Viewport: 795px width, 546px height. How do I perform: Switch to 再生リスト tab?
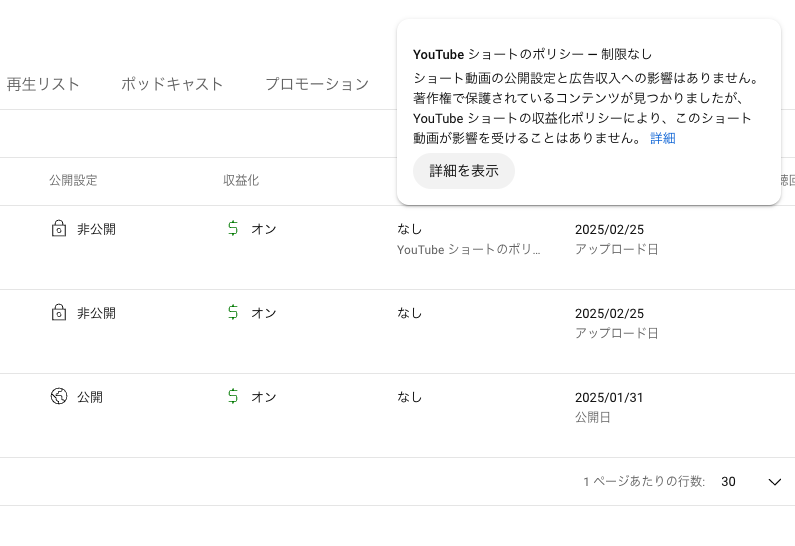tap(43, 84)
